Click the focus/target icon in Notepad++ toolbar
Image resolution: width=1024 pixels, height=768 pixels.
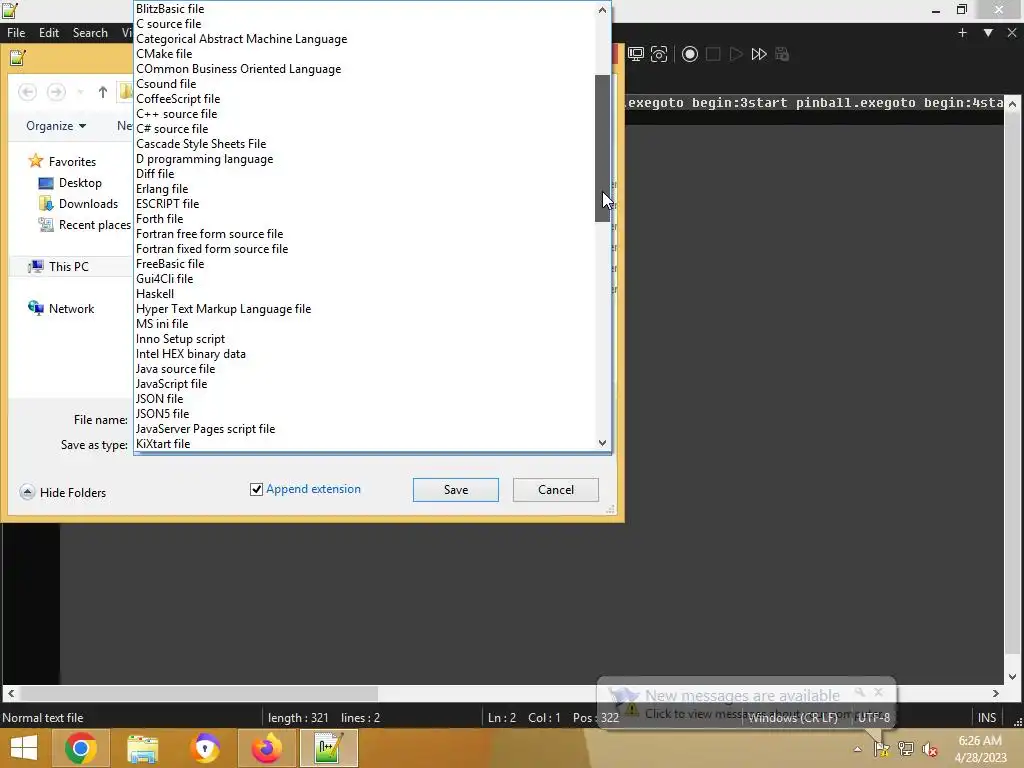659,54
